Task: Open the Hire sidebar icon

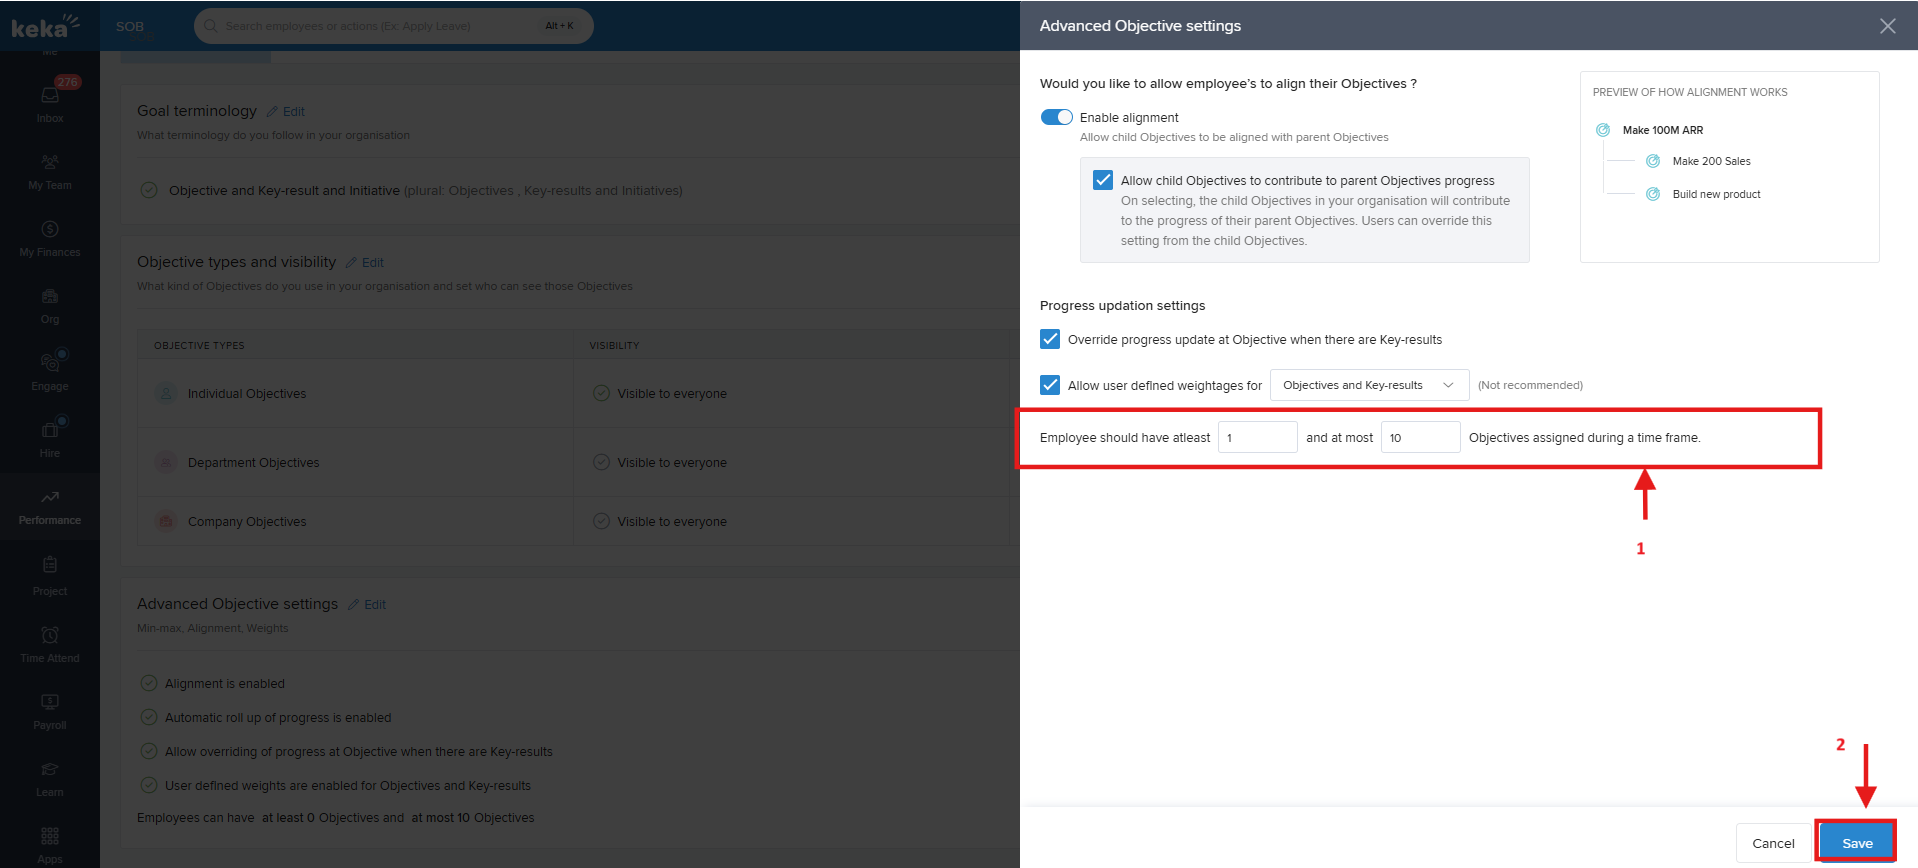Action: [x=50, y=431]
